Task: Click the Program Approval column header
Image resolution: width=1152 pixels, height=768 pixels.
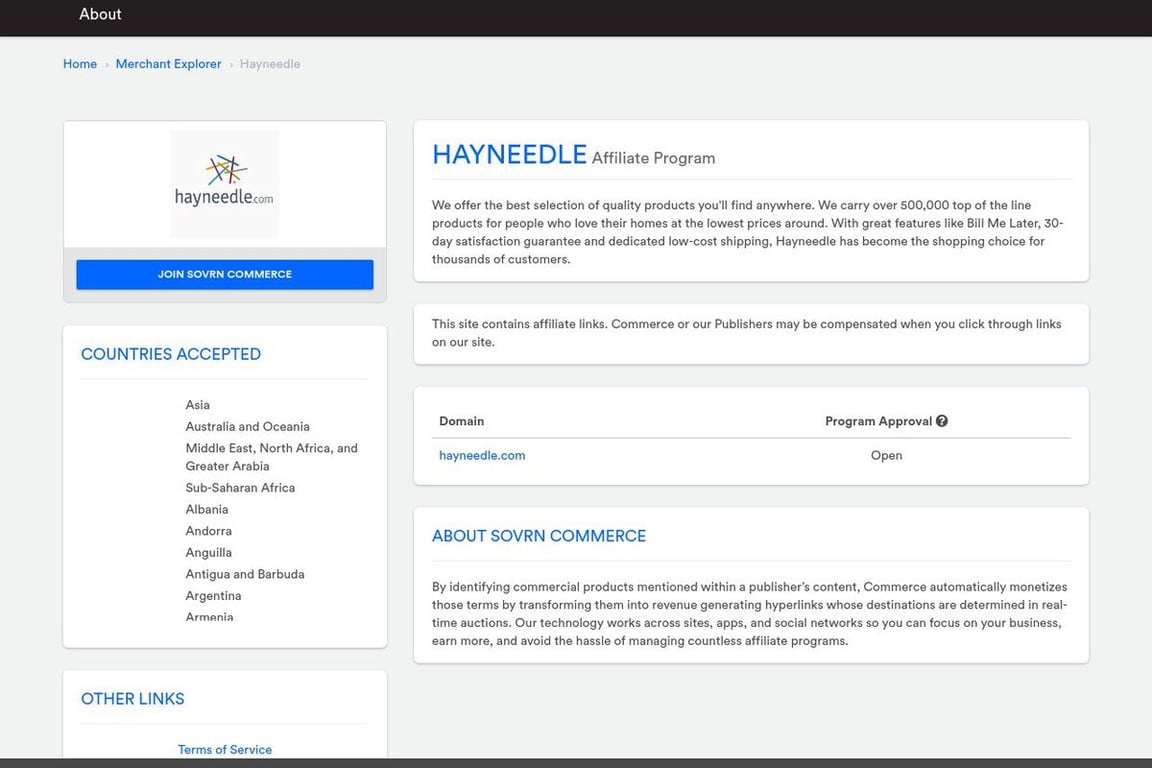Action: (x=878, y=421)
